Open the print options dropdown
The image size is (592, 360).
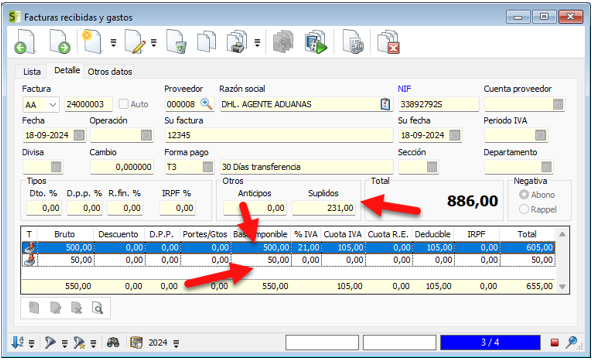click(257, 43)
